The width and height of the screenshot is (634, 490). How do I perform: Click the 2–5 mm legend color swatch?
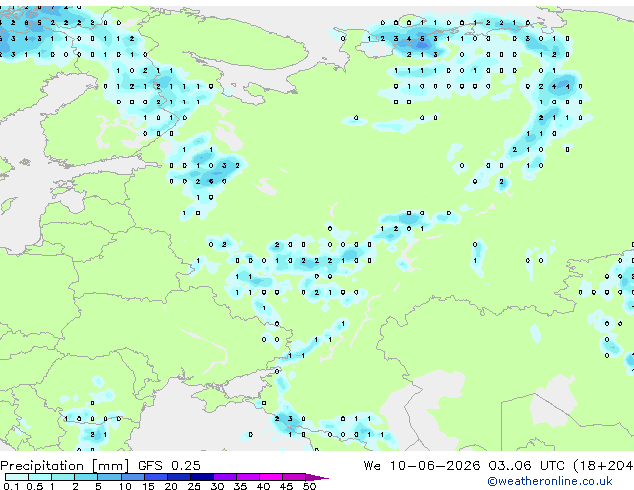[86, 477]
